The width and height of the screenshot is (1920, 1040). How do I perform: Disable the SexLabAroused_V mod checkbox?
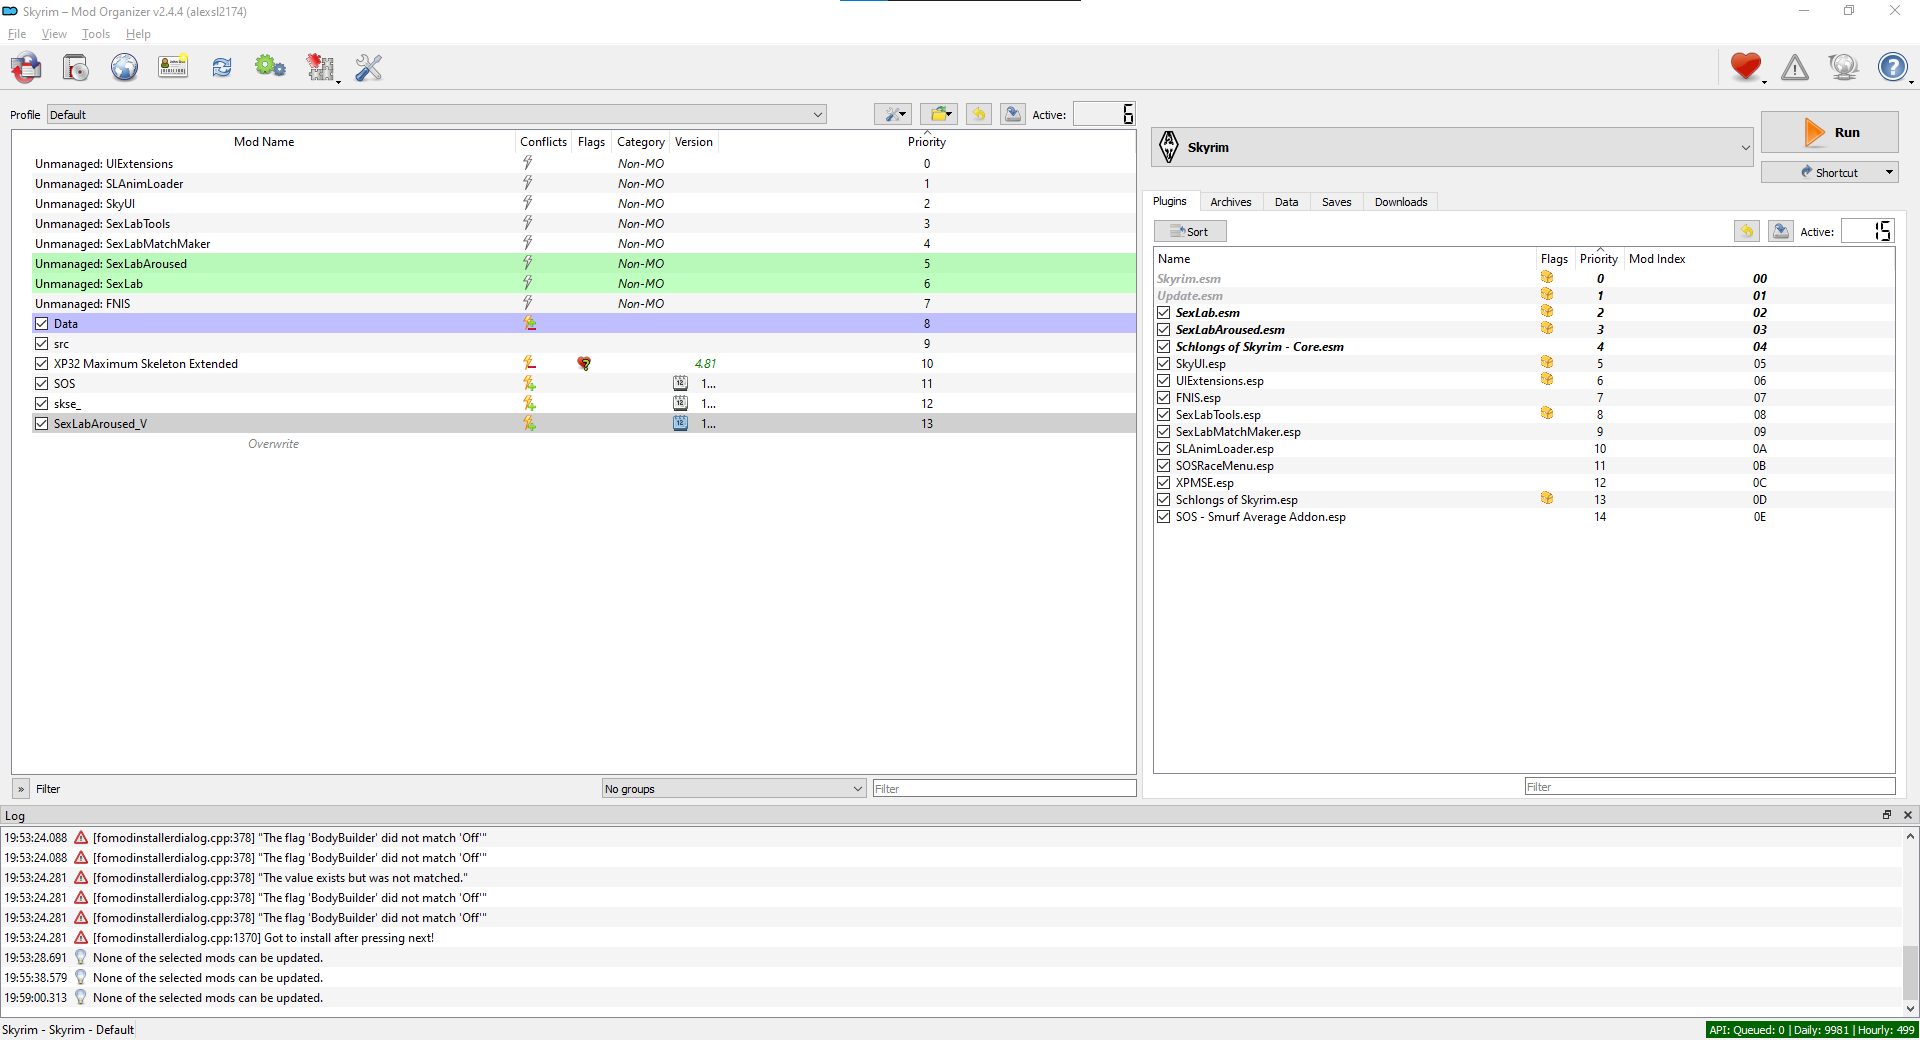click(x=42, y=424)
